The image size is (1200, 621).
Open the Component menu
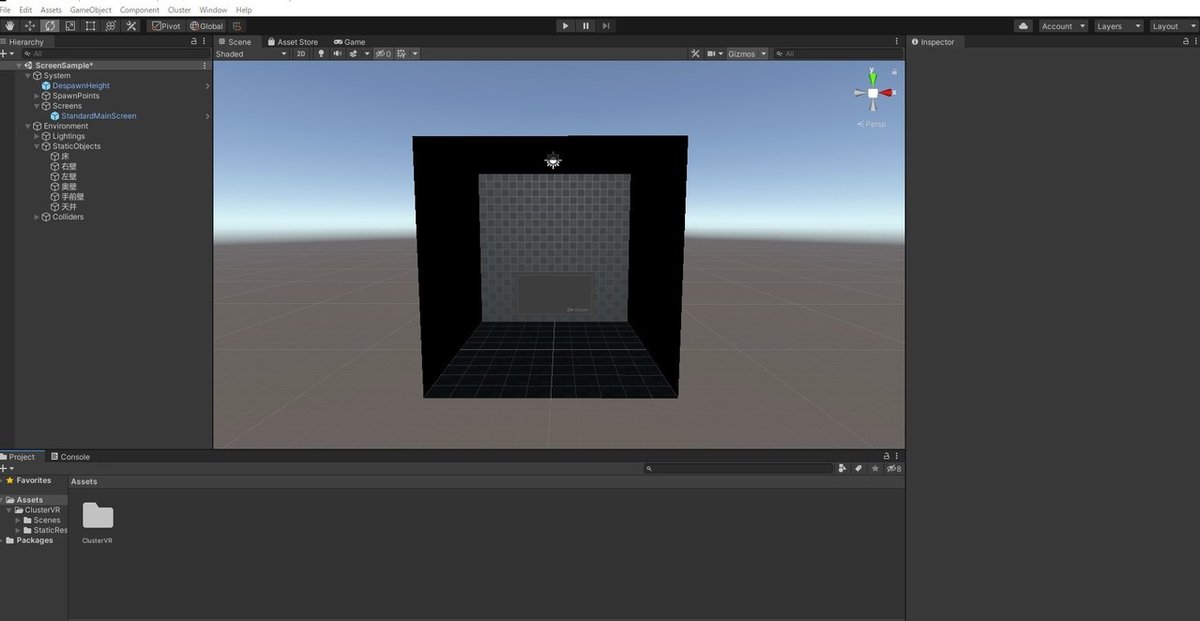point(140,9)
